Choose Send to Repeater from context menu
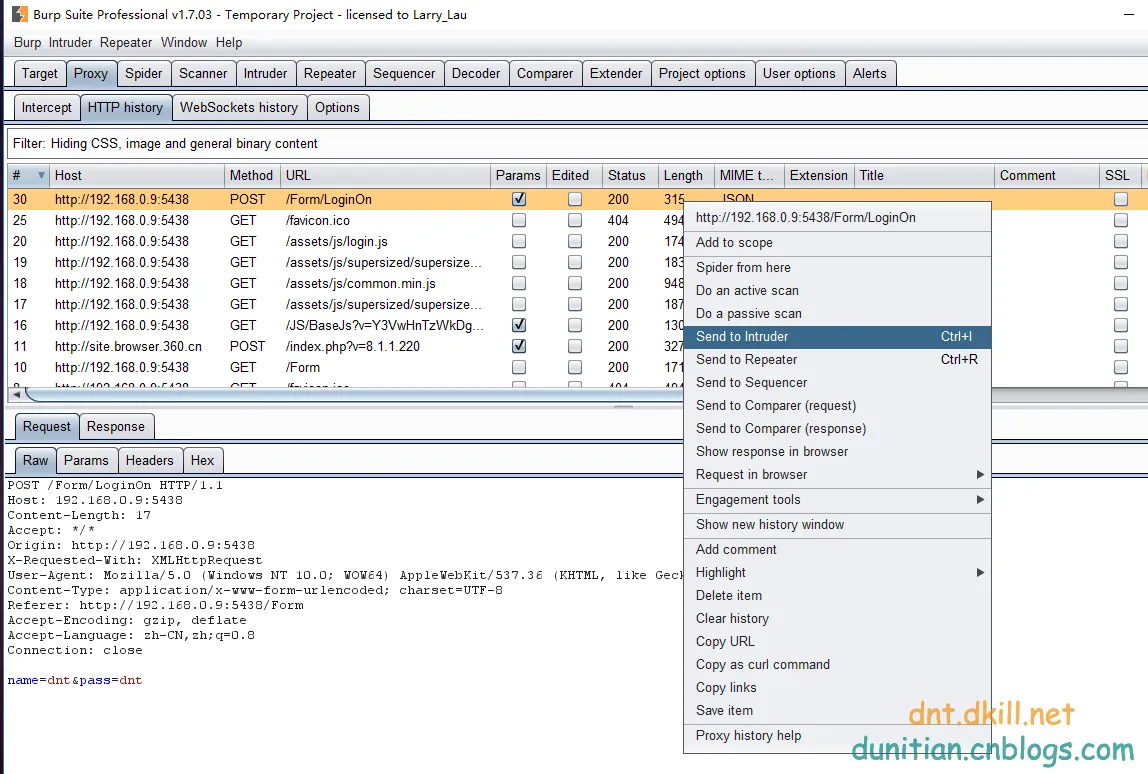The image size is (1148, 774). [x=746, y=360]
